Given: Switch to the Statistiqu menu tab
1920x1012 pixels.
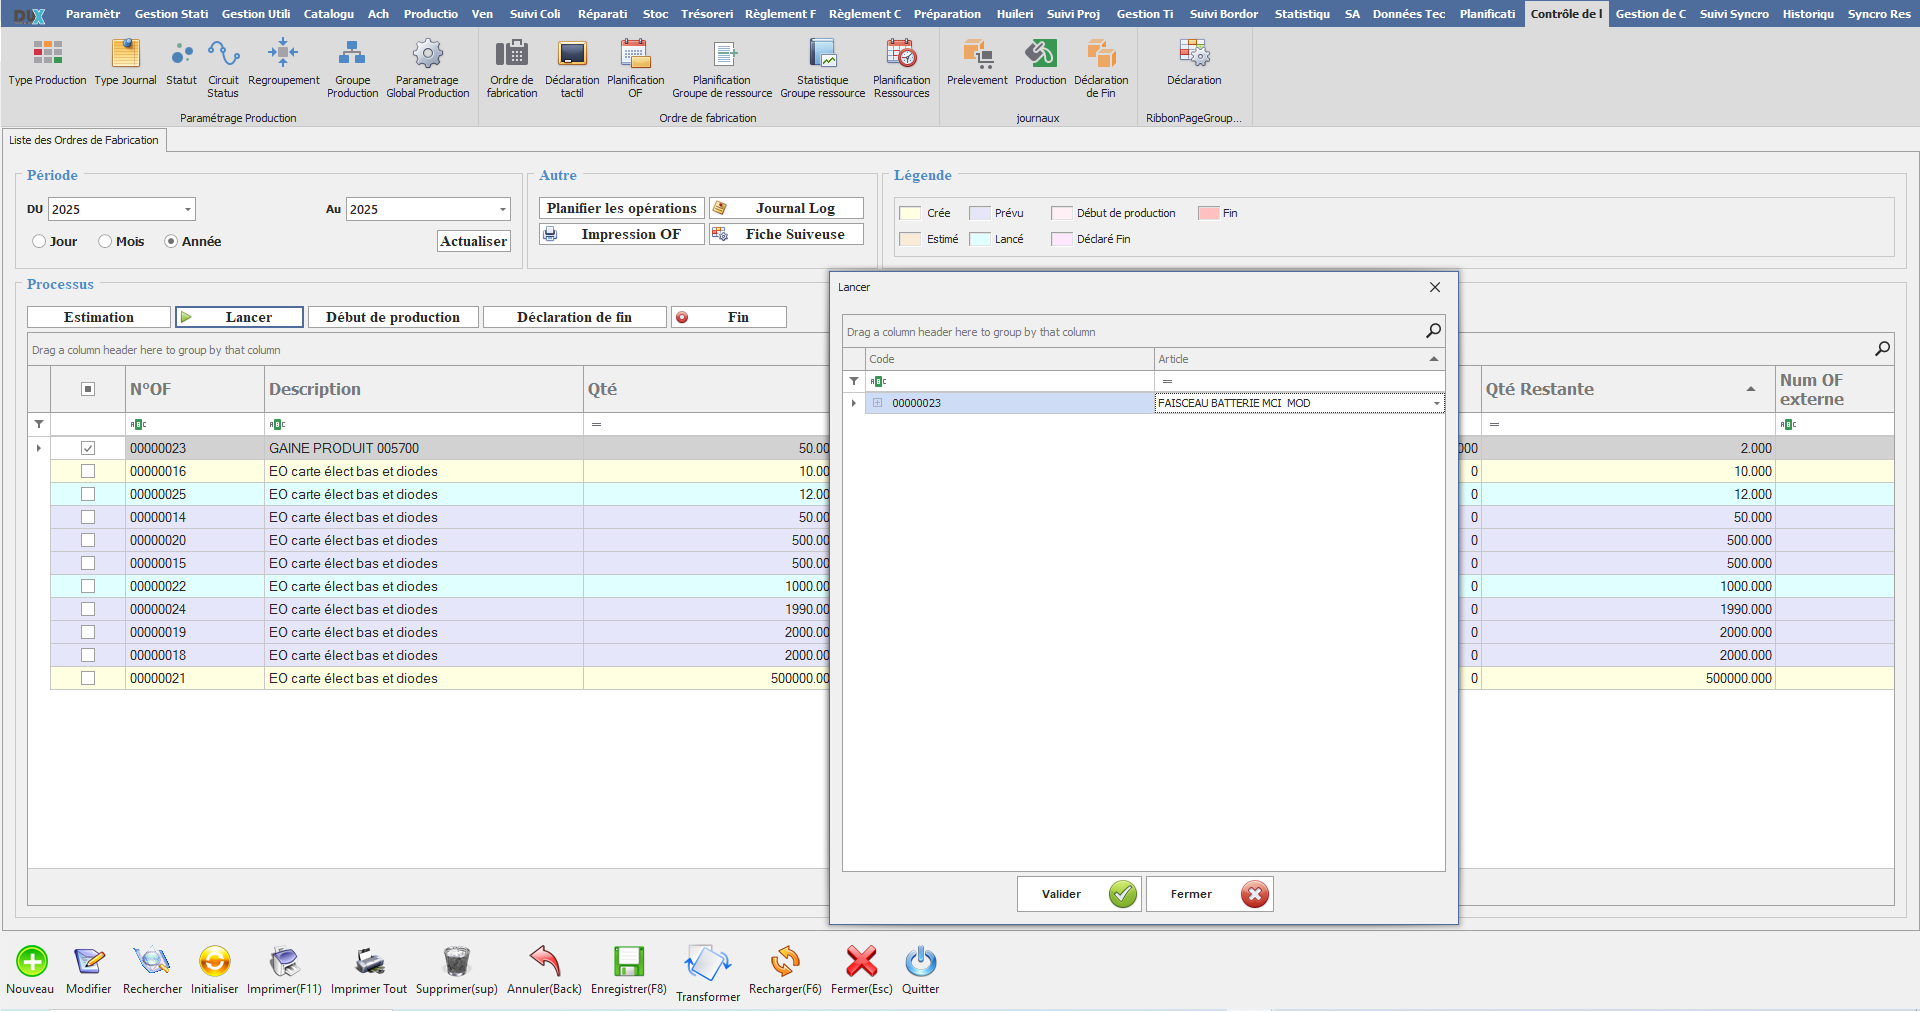Looking at the screenshot, I should click(x=1302, y=14).
